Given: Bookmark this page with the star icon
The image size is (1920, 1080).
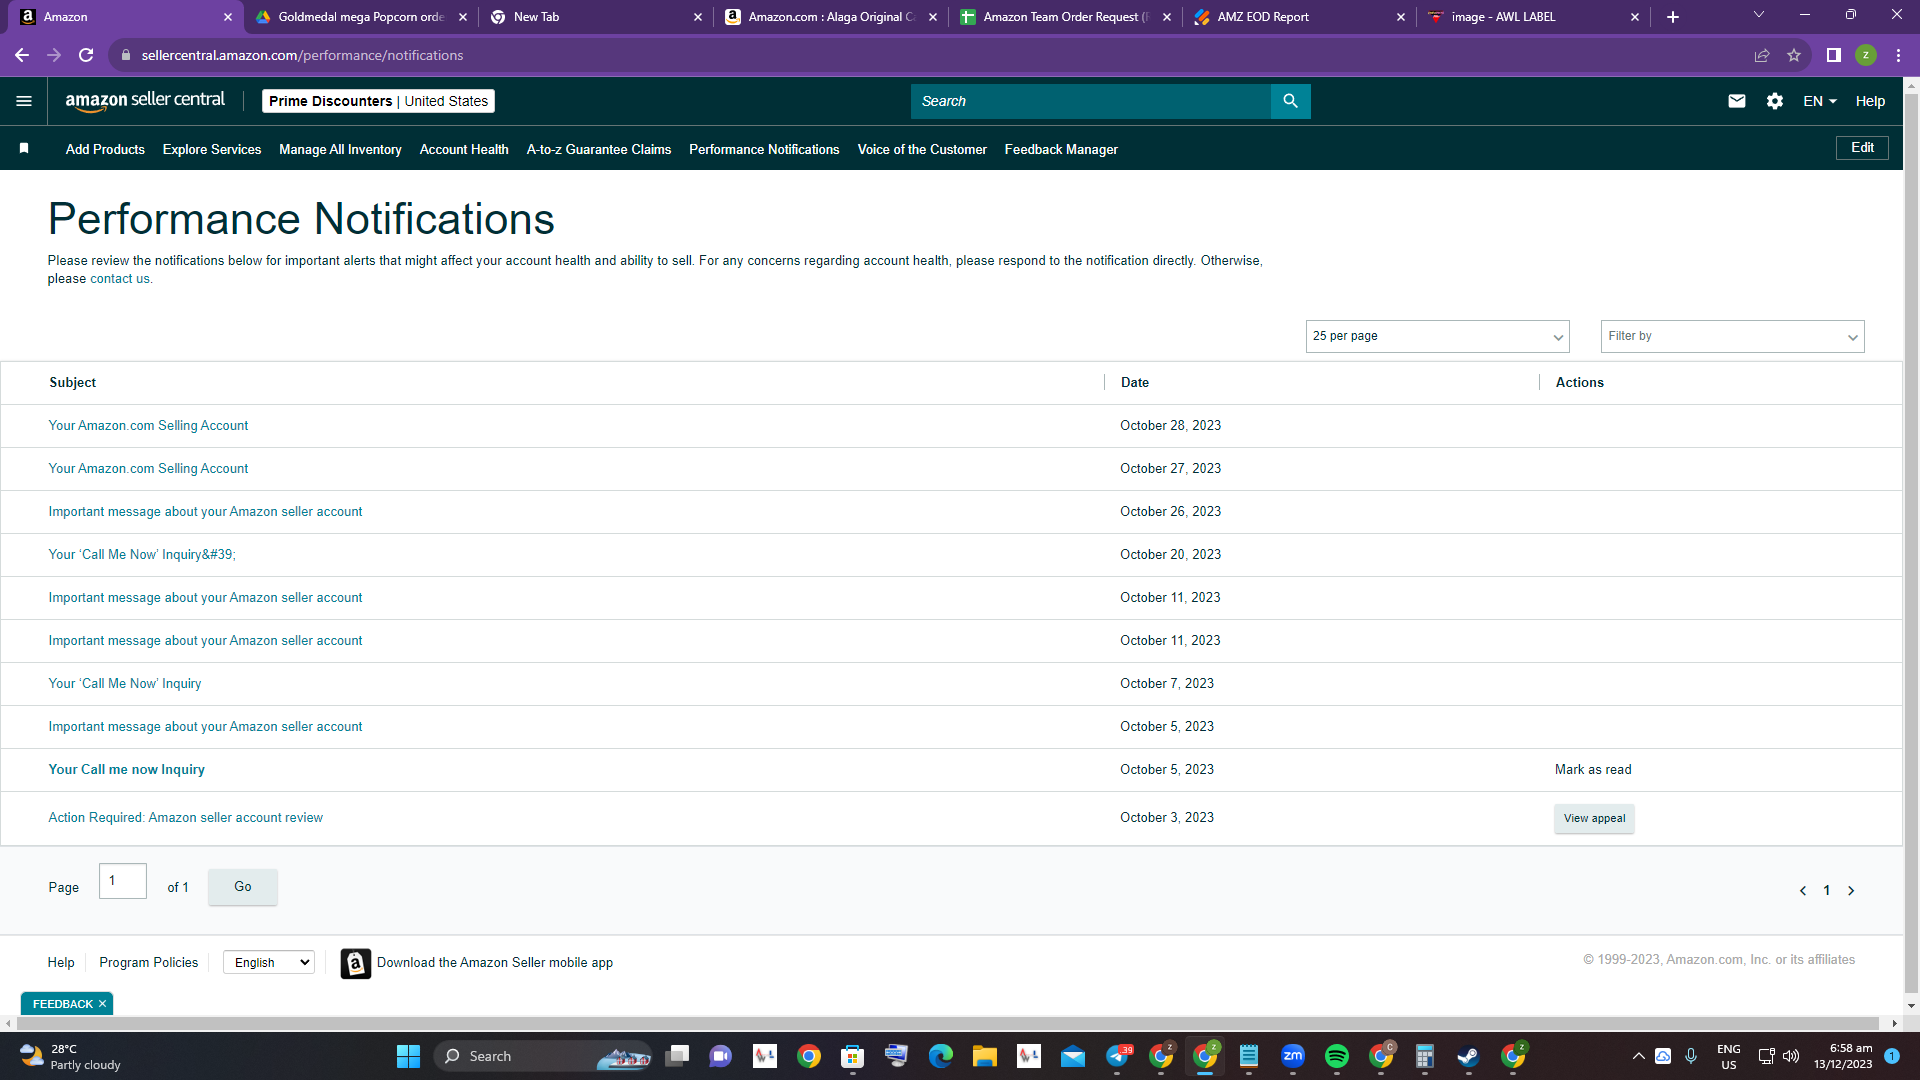Looking at the screenshot, I should (1794, 55).
